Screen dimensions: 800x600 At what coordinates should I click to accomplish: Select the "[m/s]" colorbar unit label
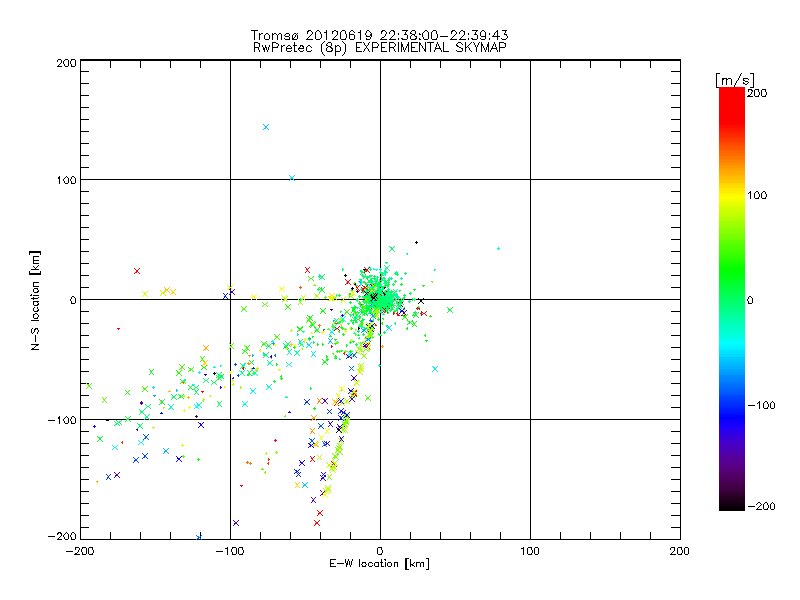pyautogui.click(x=735, y=80)
